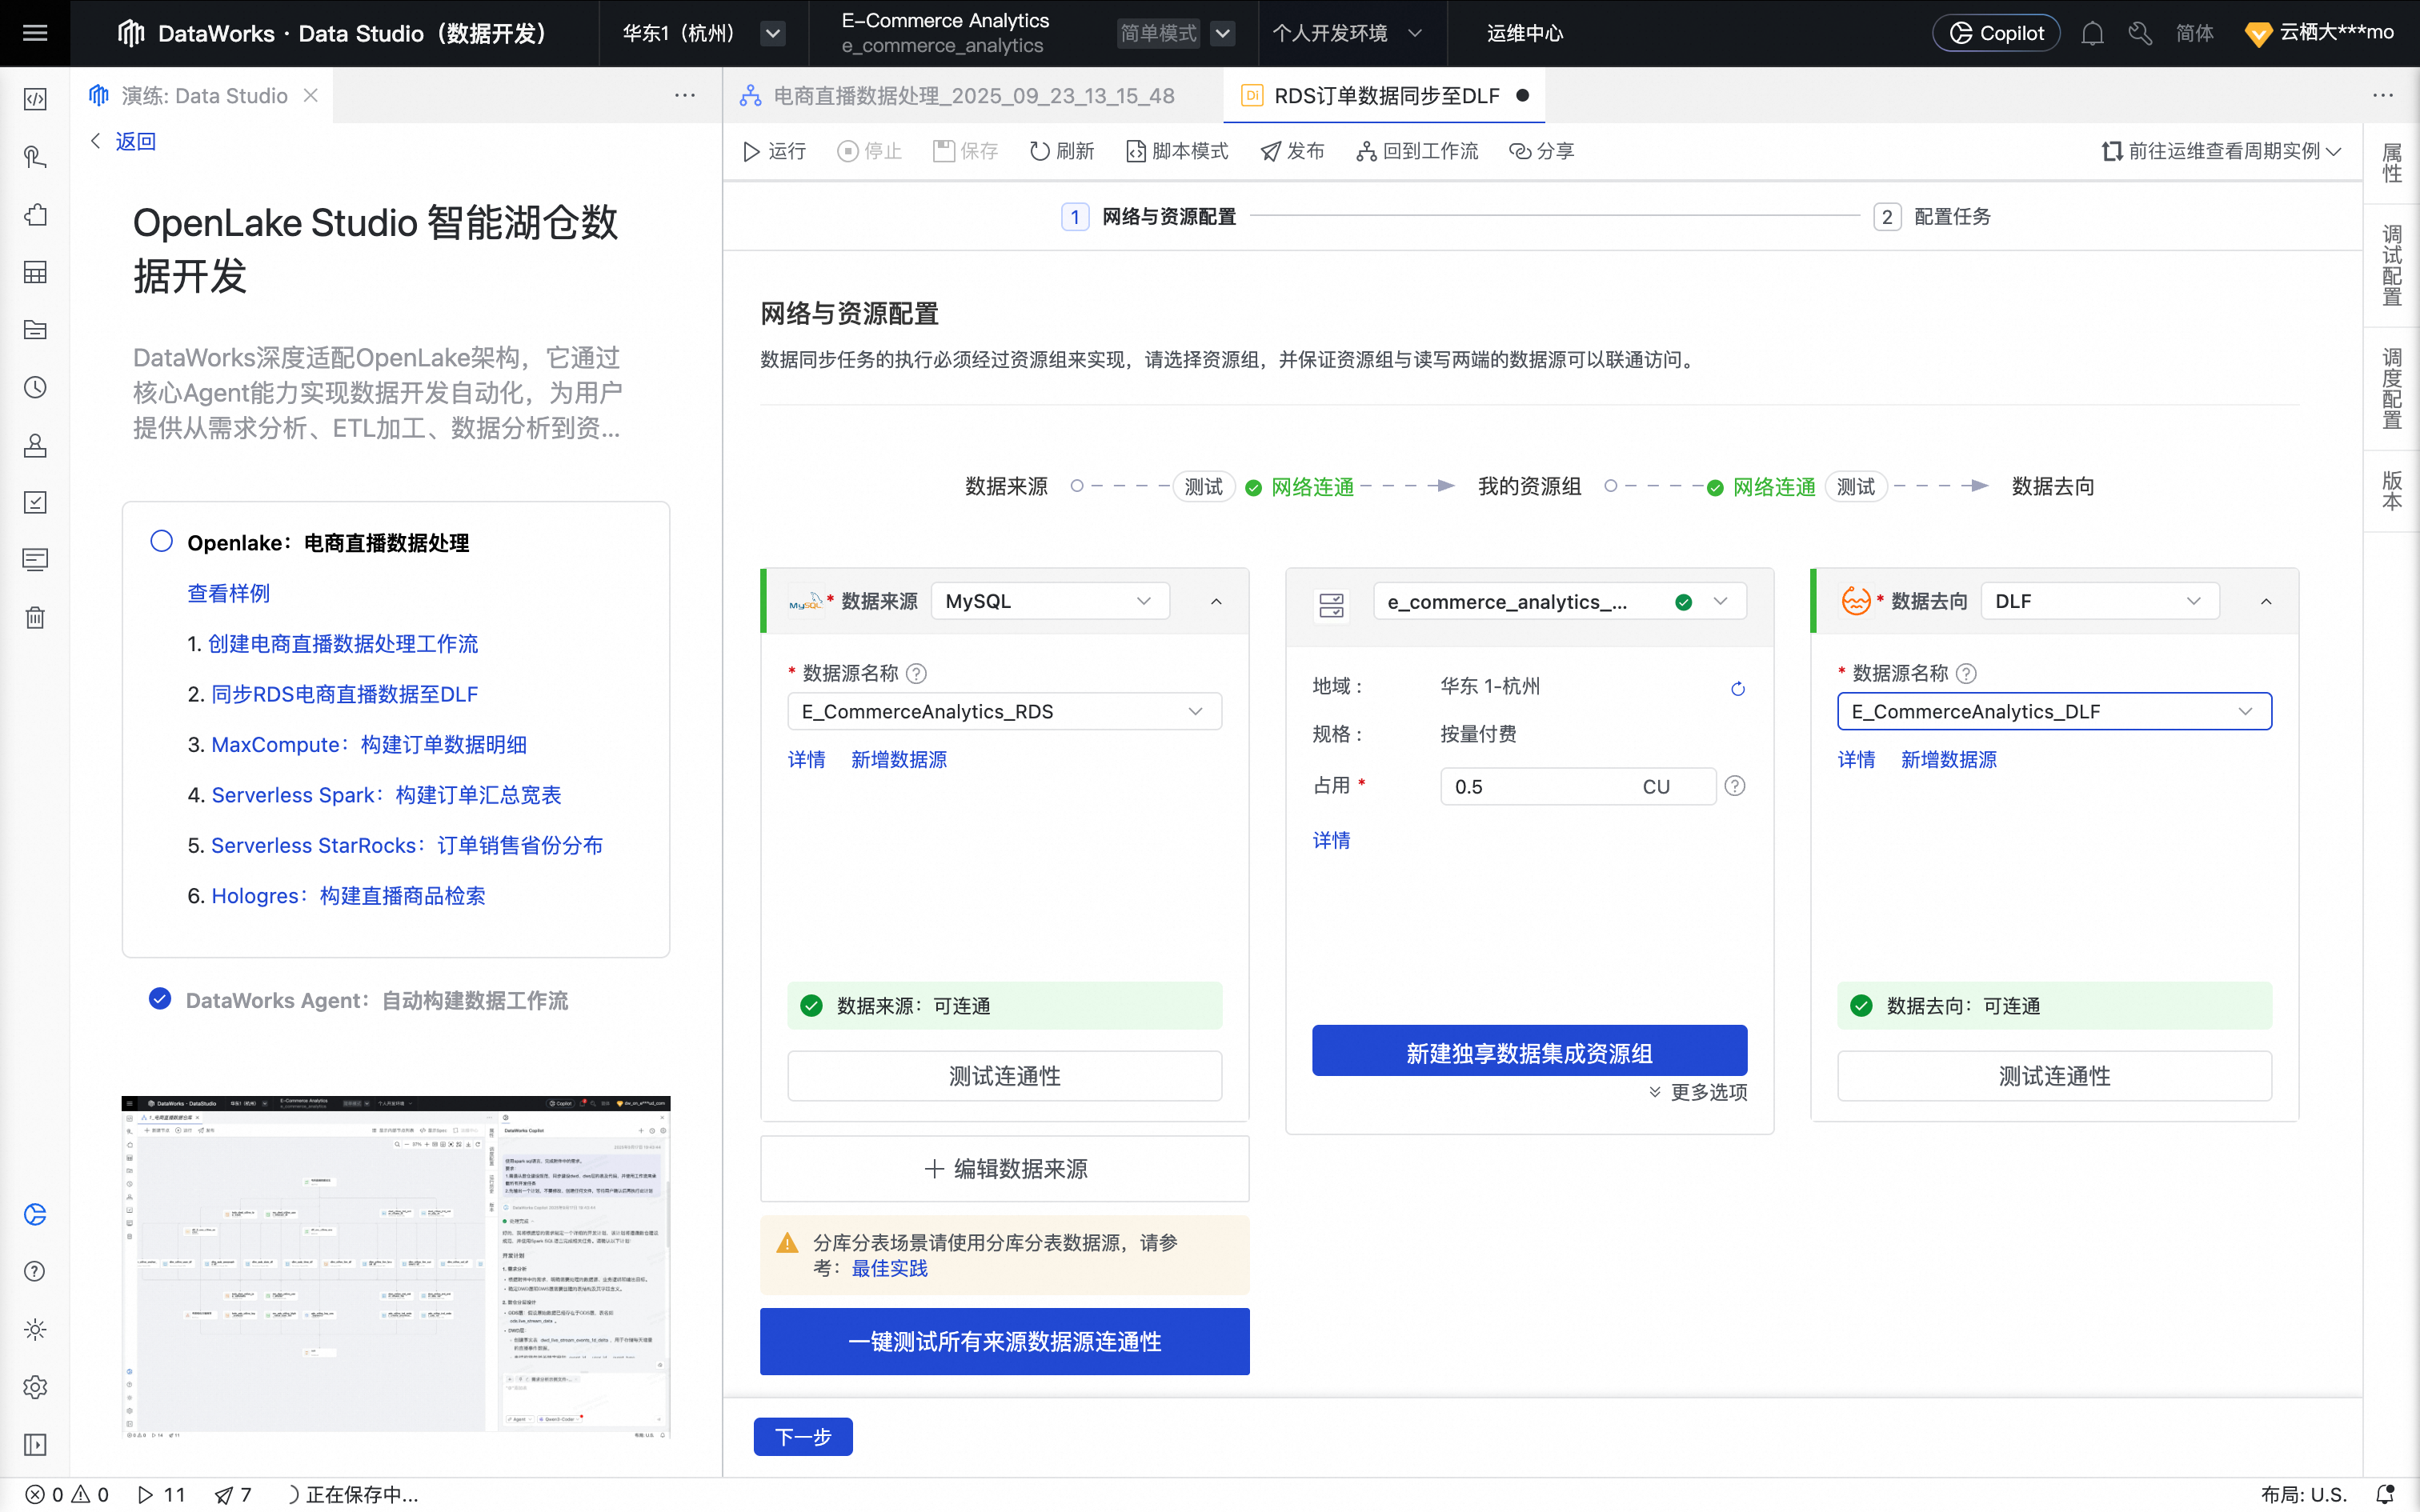2420x1512 pixels.
Task: Switch to the 电商直播数据处理 workflow tab
Action: (973, 95)
